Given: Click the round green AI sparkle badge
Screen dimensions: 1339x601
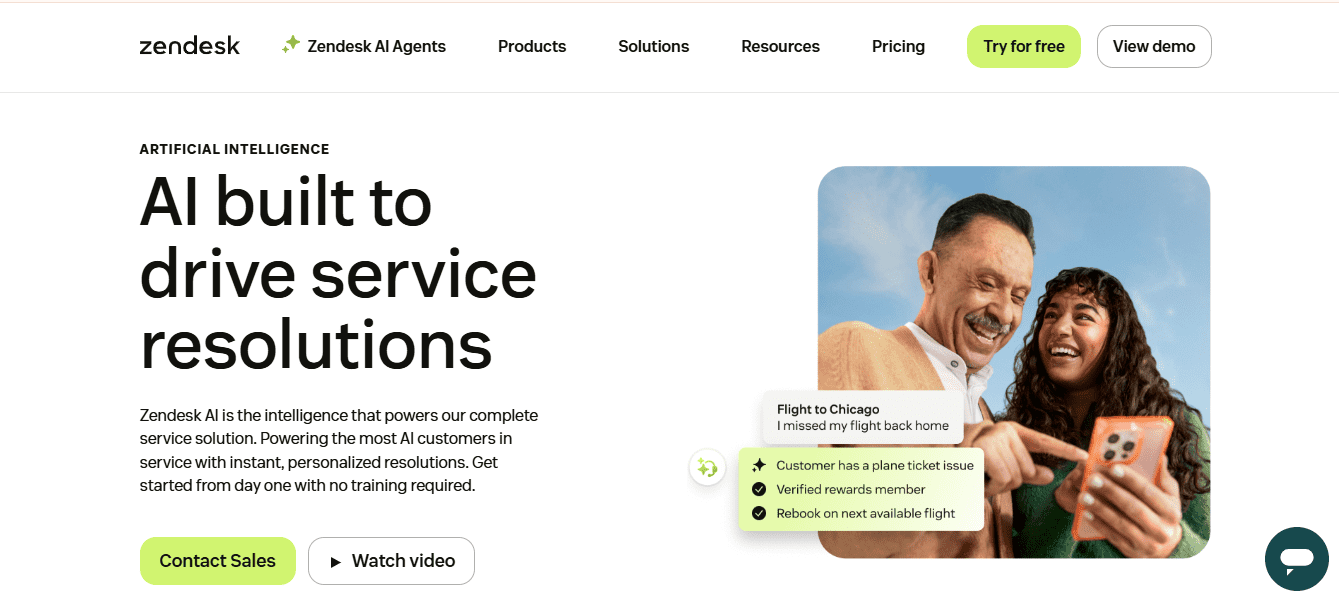Looking at the screenshot, I should click(707, 467).
